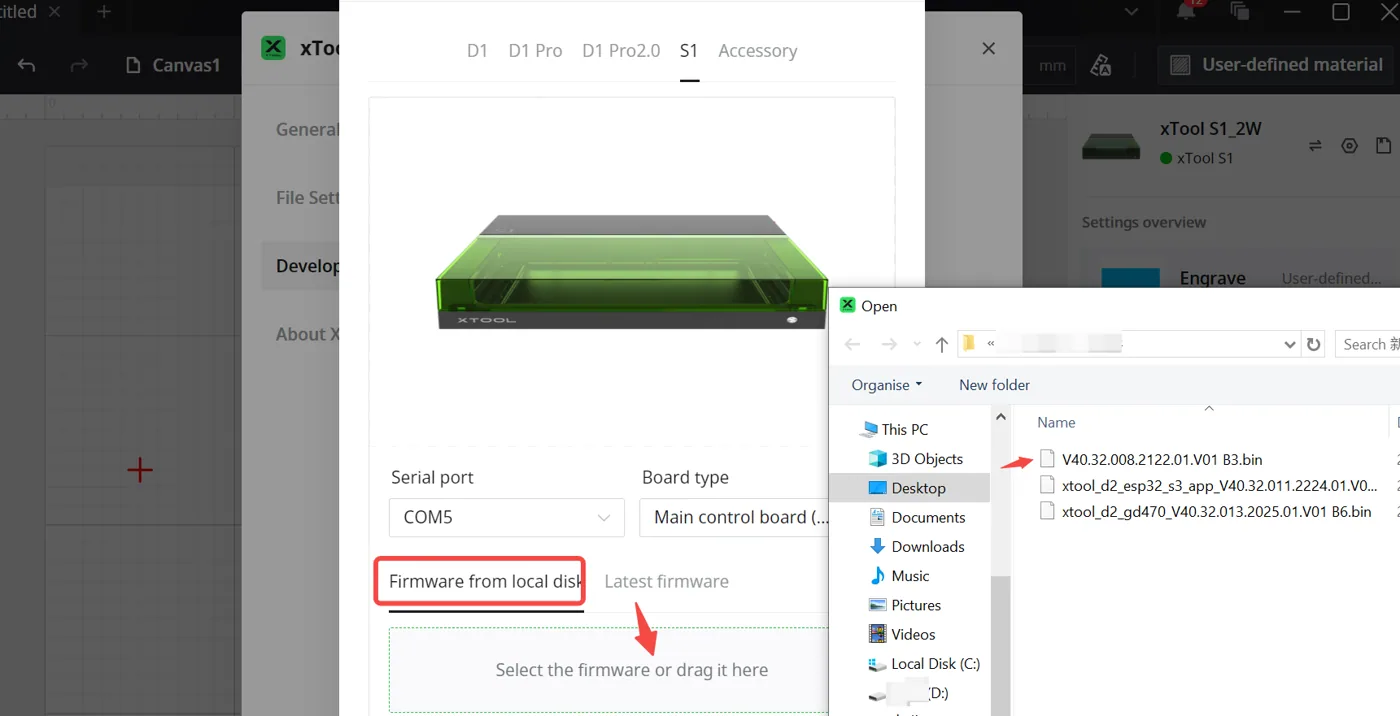Viewport: 1400px width, 716px height.
Task: Click New folder in Open dialog
Action: (x=994, y=385)
